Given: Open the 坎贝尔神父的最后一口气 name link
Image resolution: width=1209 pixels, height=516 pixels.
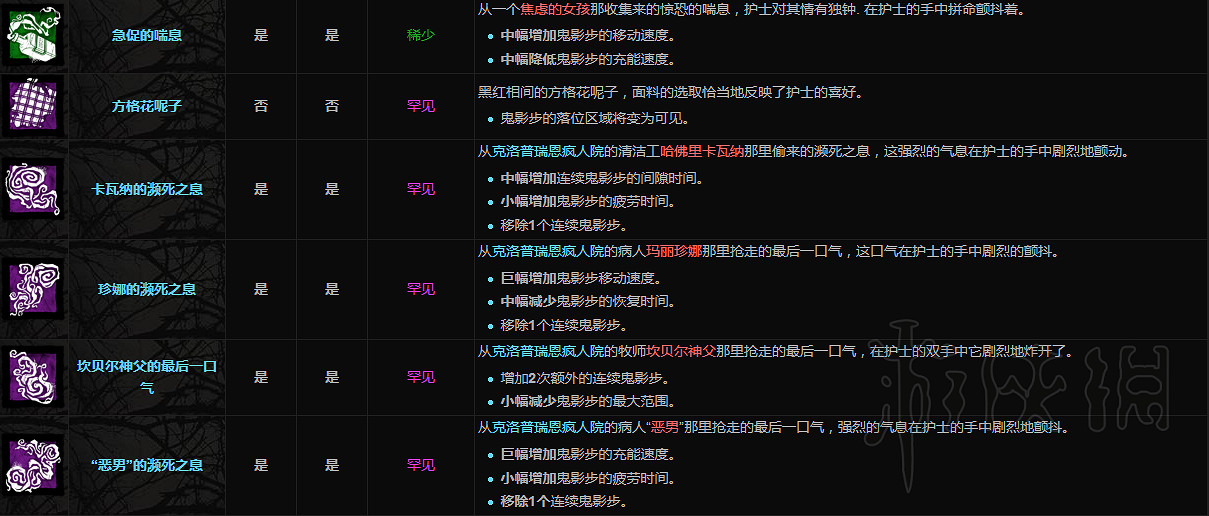Looking at the screenshot, I should [147, 377].
